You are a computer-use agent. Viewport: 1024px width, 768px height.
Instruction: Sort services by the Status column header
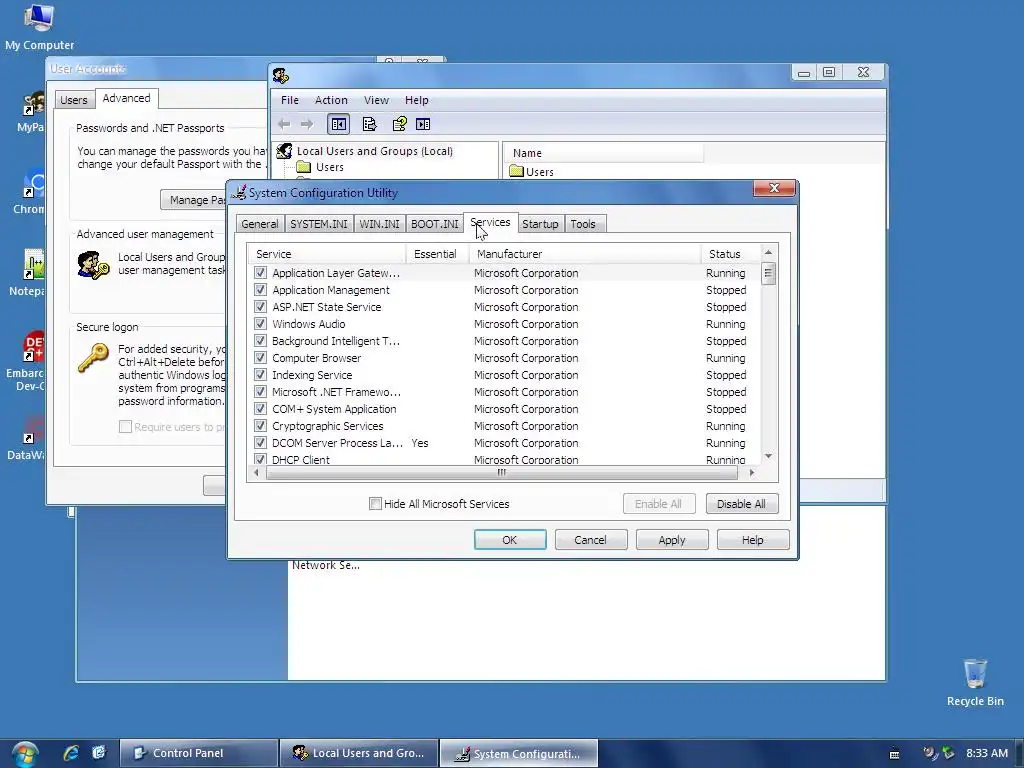(729, 253)
